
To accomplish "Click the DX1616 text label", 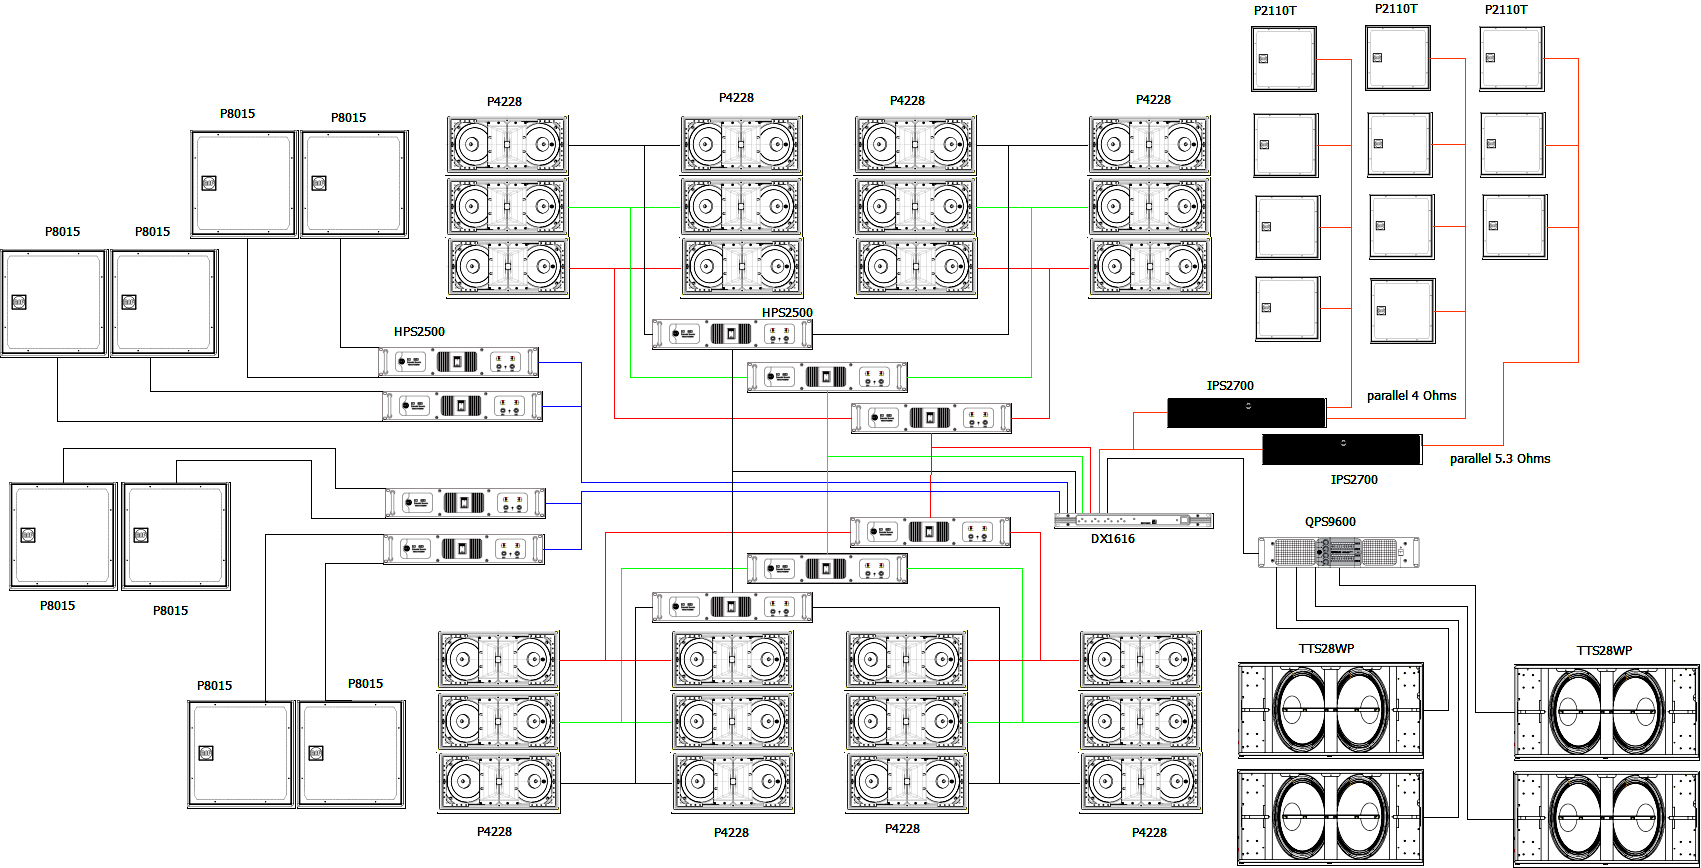I will tap(1112, 539).
